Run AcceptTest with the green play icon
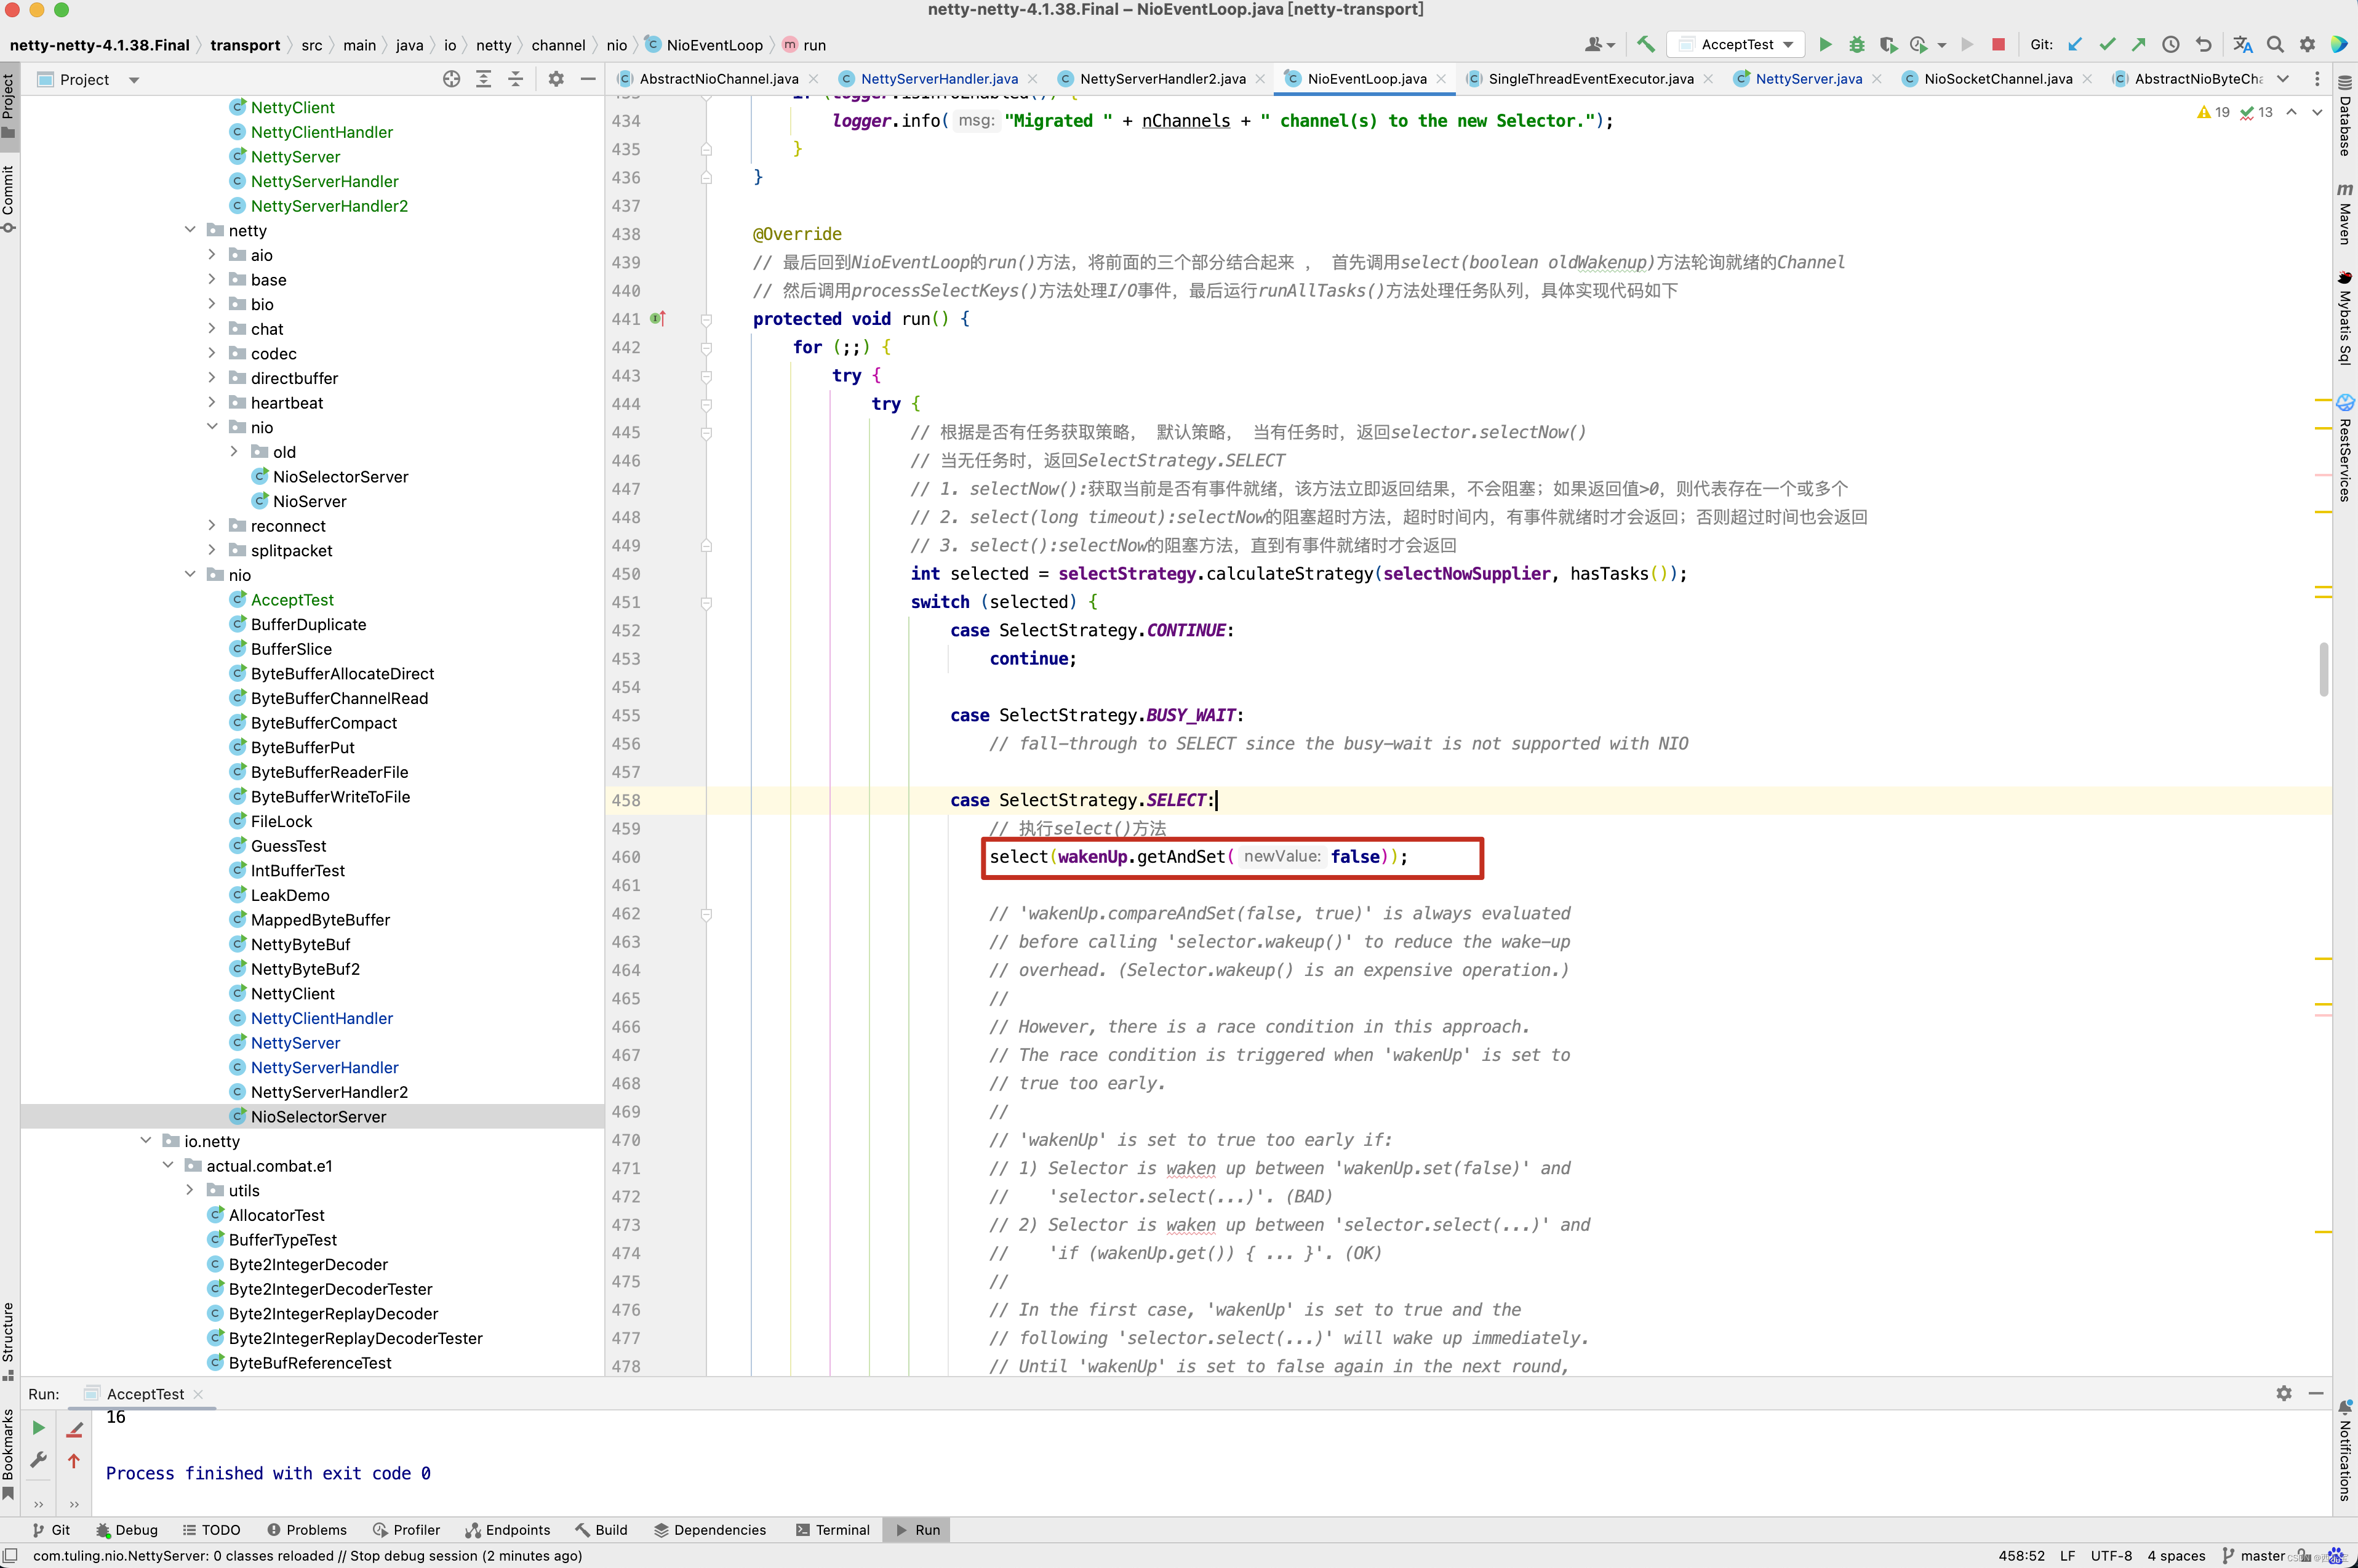Viewport: 2358px width, 1568px height. click(1825, 44)
